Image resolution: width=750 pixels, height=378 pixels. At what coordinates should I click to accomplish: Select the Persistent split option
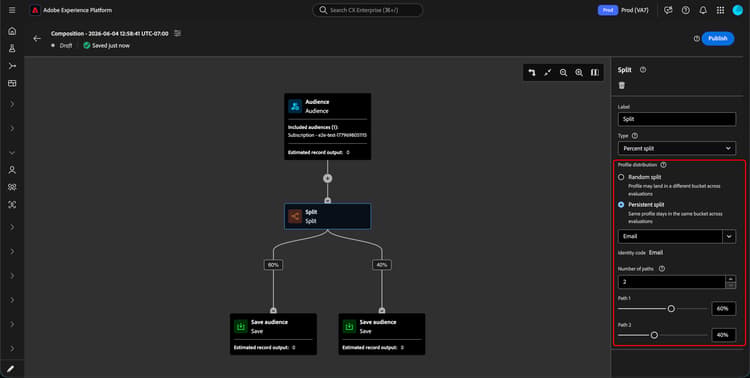click(x=621, y=204)
